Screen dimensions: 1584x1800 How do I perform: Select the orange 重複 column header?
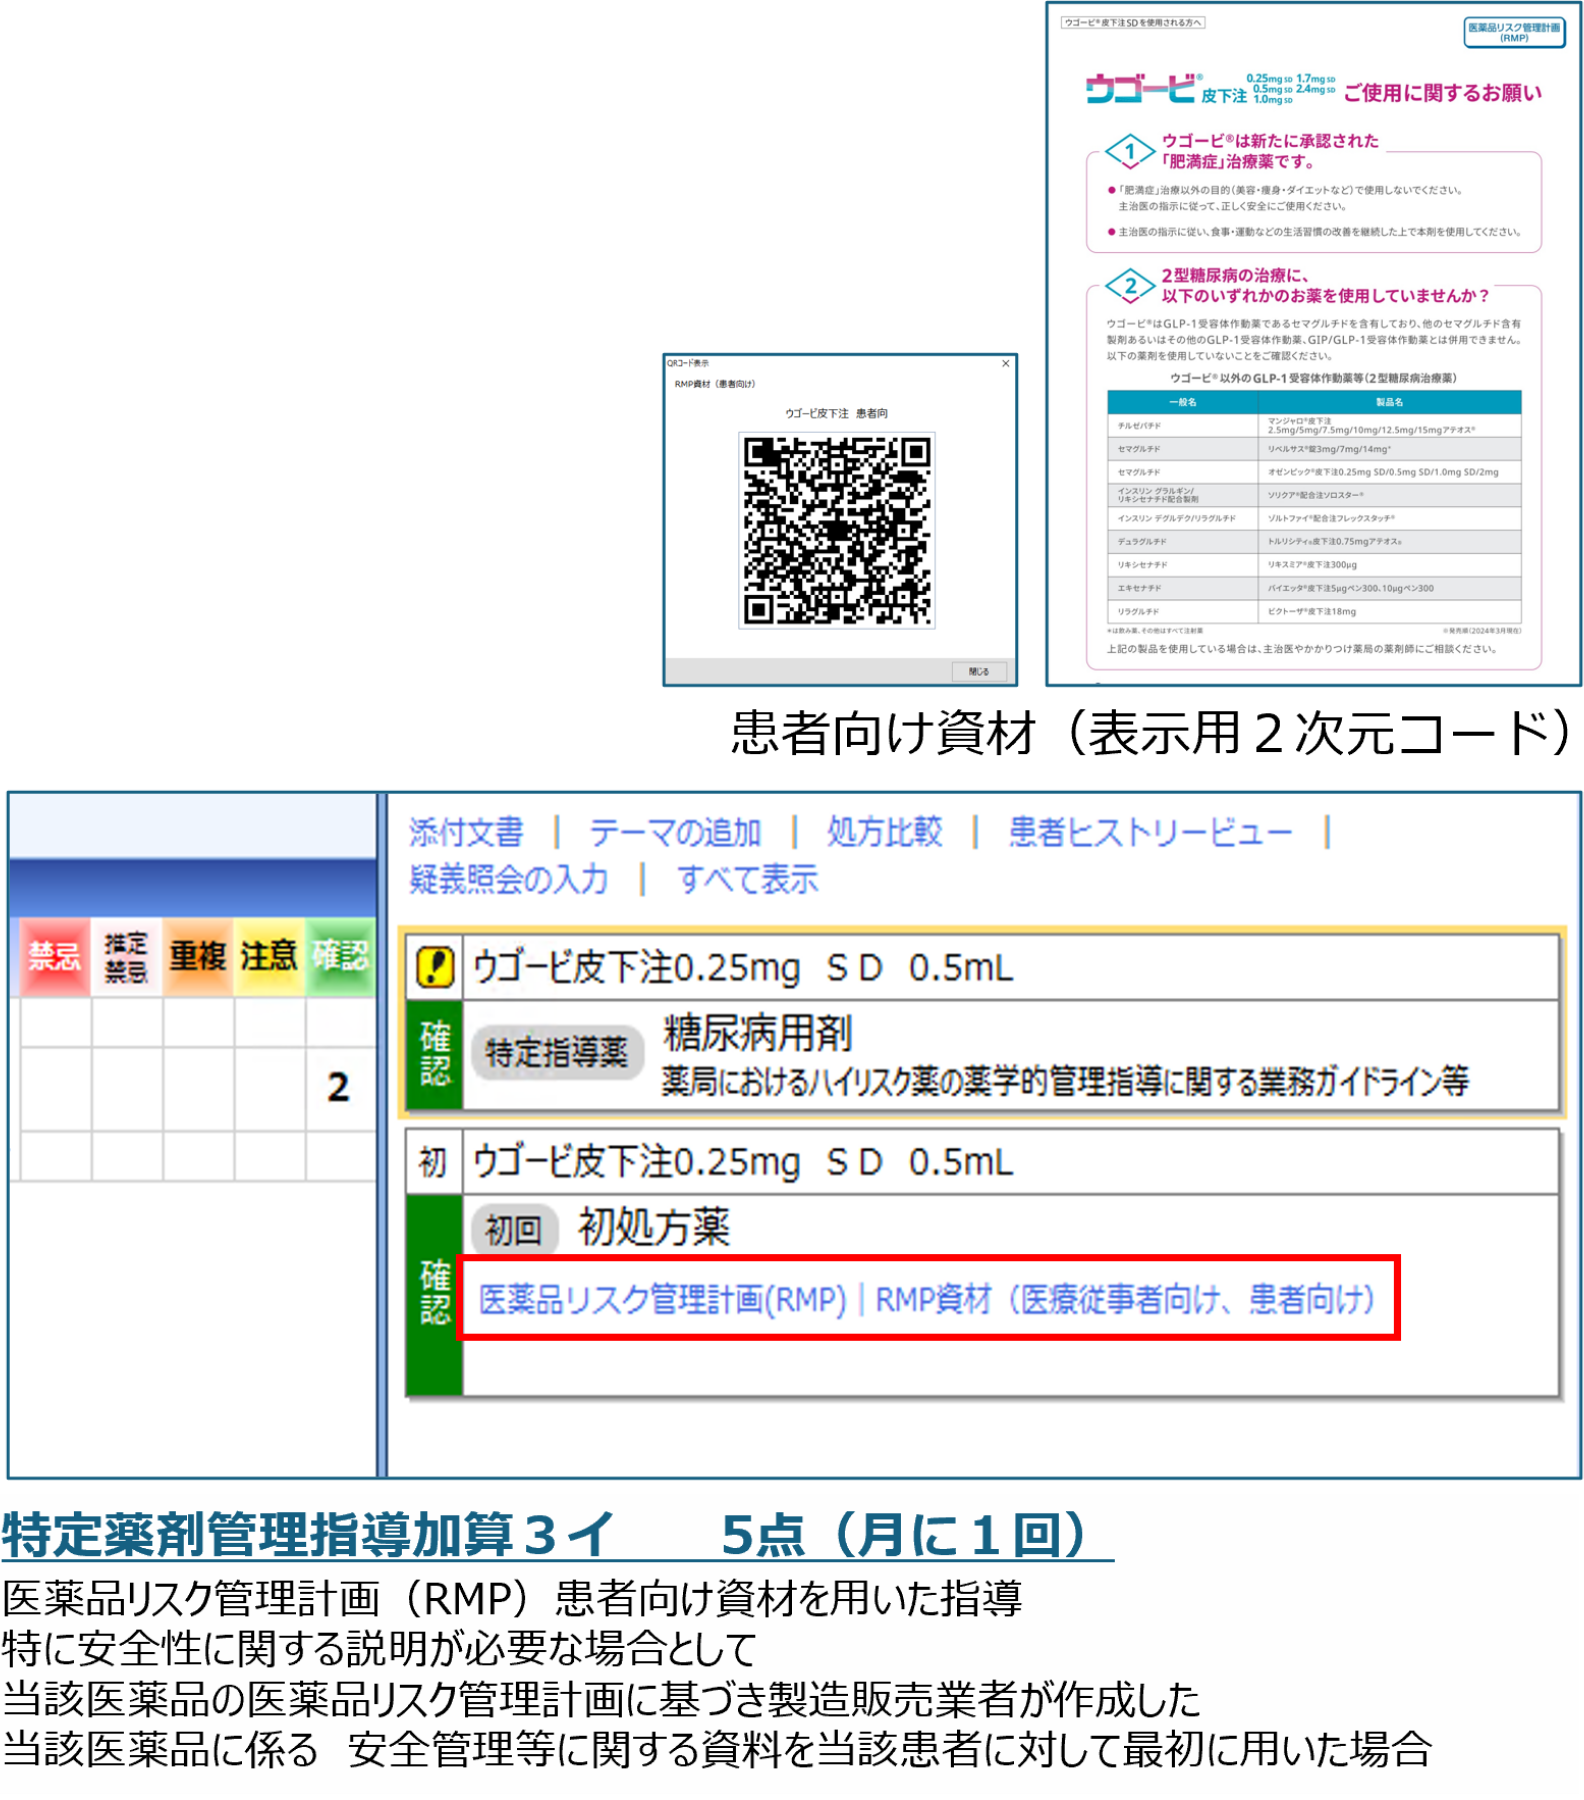(198, 957)
